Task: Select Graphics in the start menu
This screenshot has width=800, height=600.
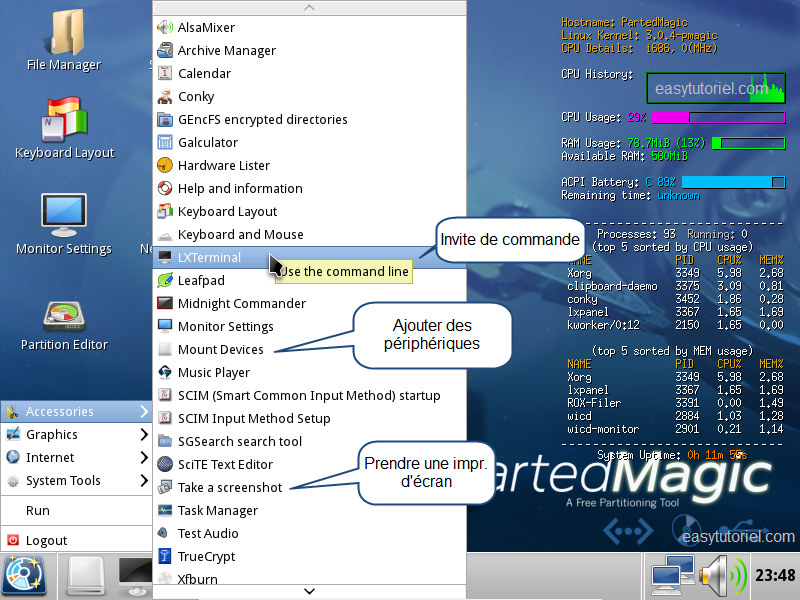Action: (77, 434)
